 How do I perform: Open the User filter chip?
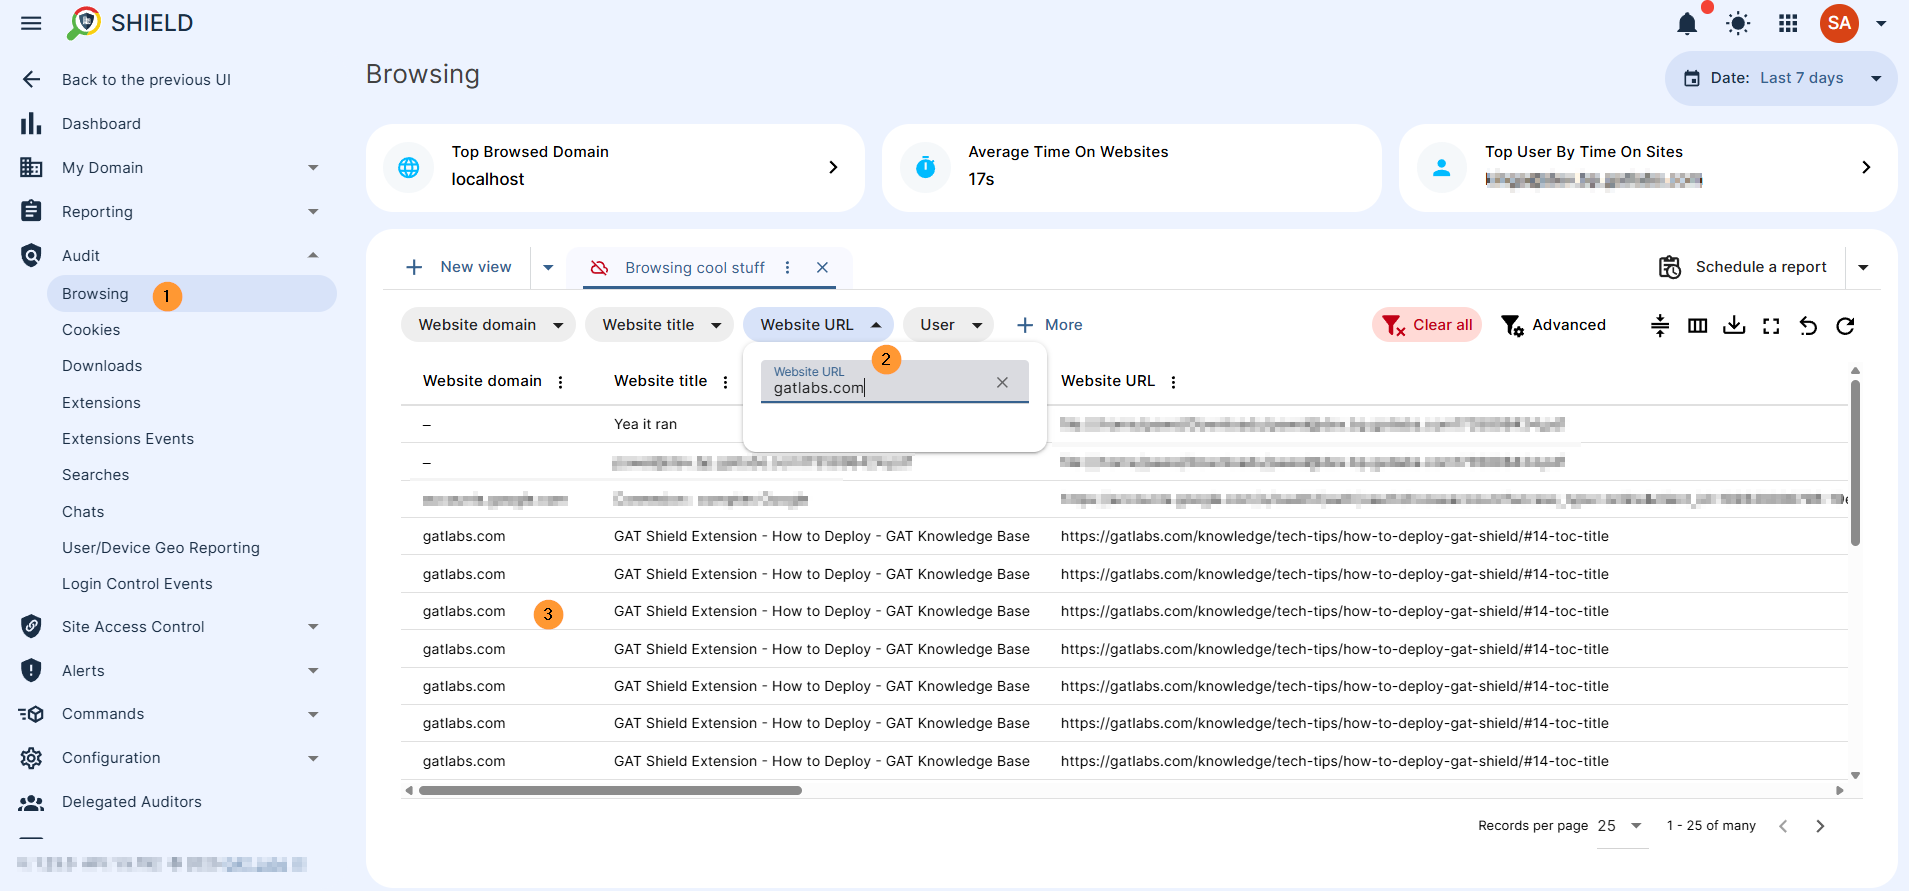(x=948, y=325)
